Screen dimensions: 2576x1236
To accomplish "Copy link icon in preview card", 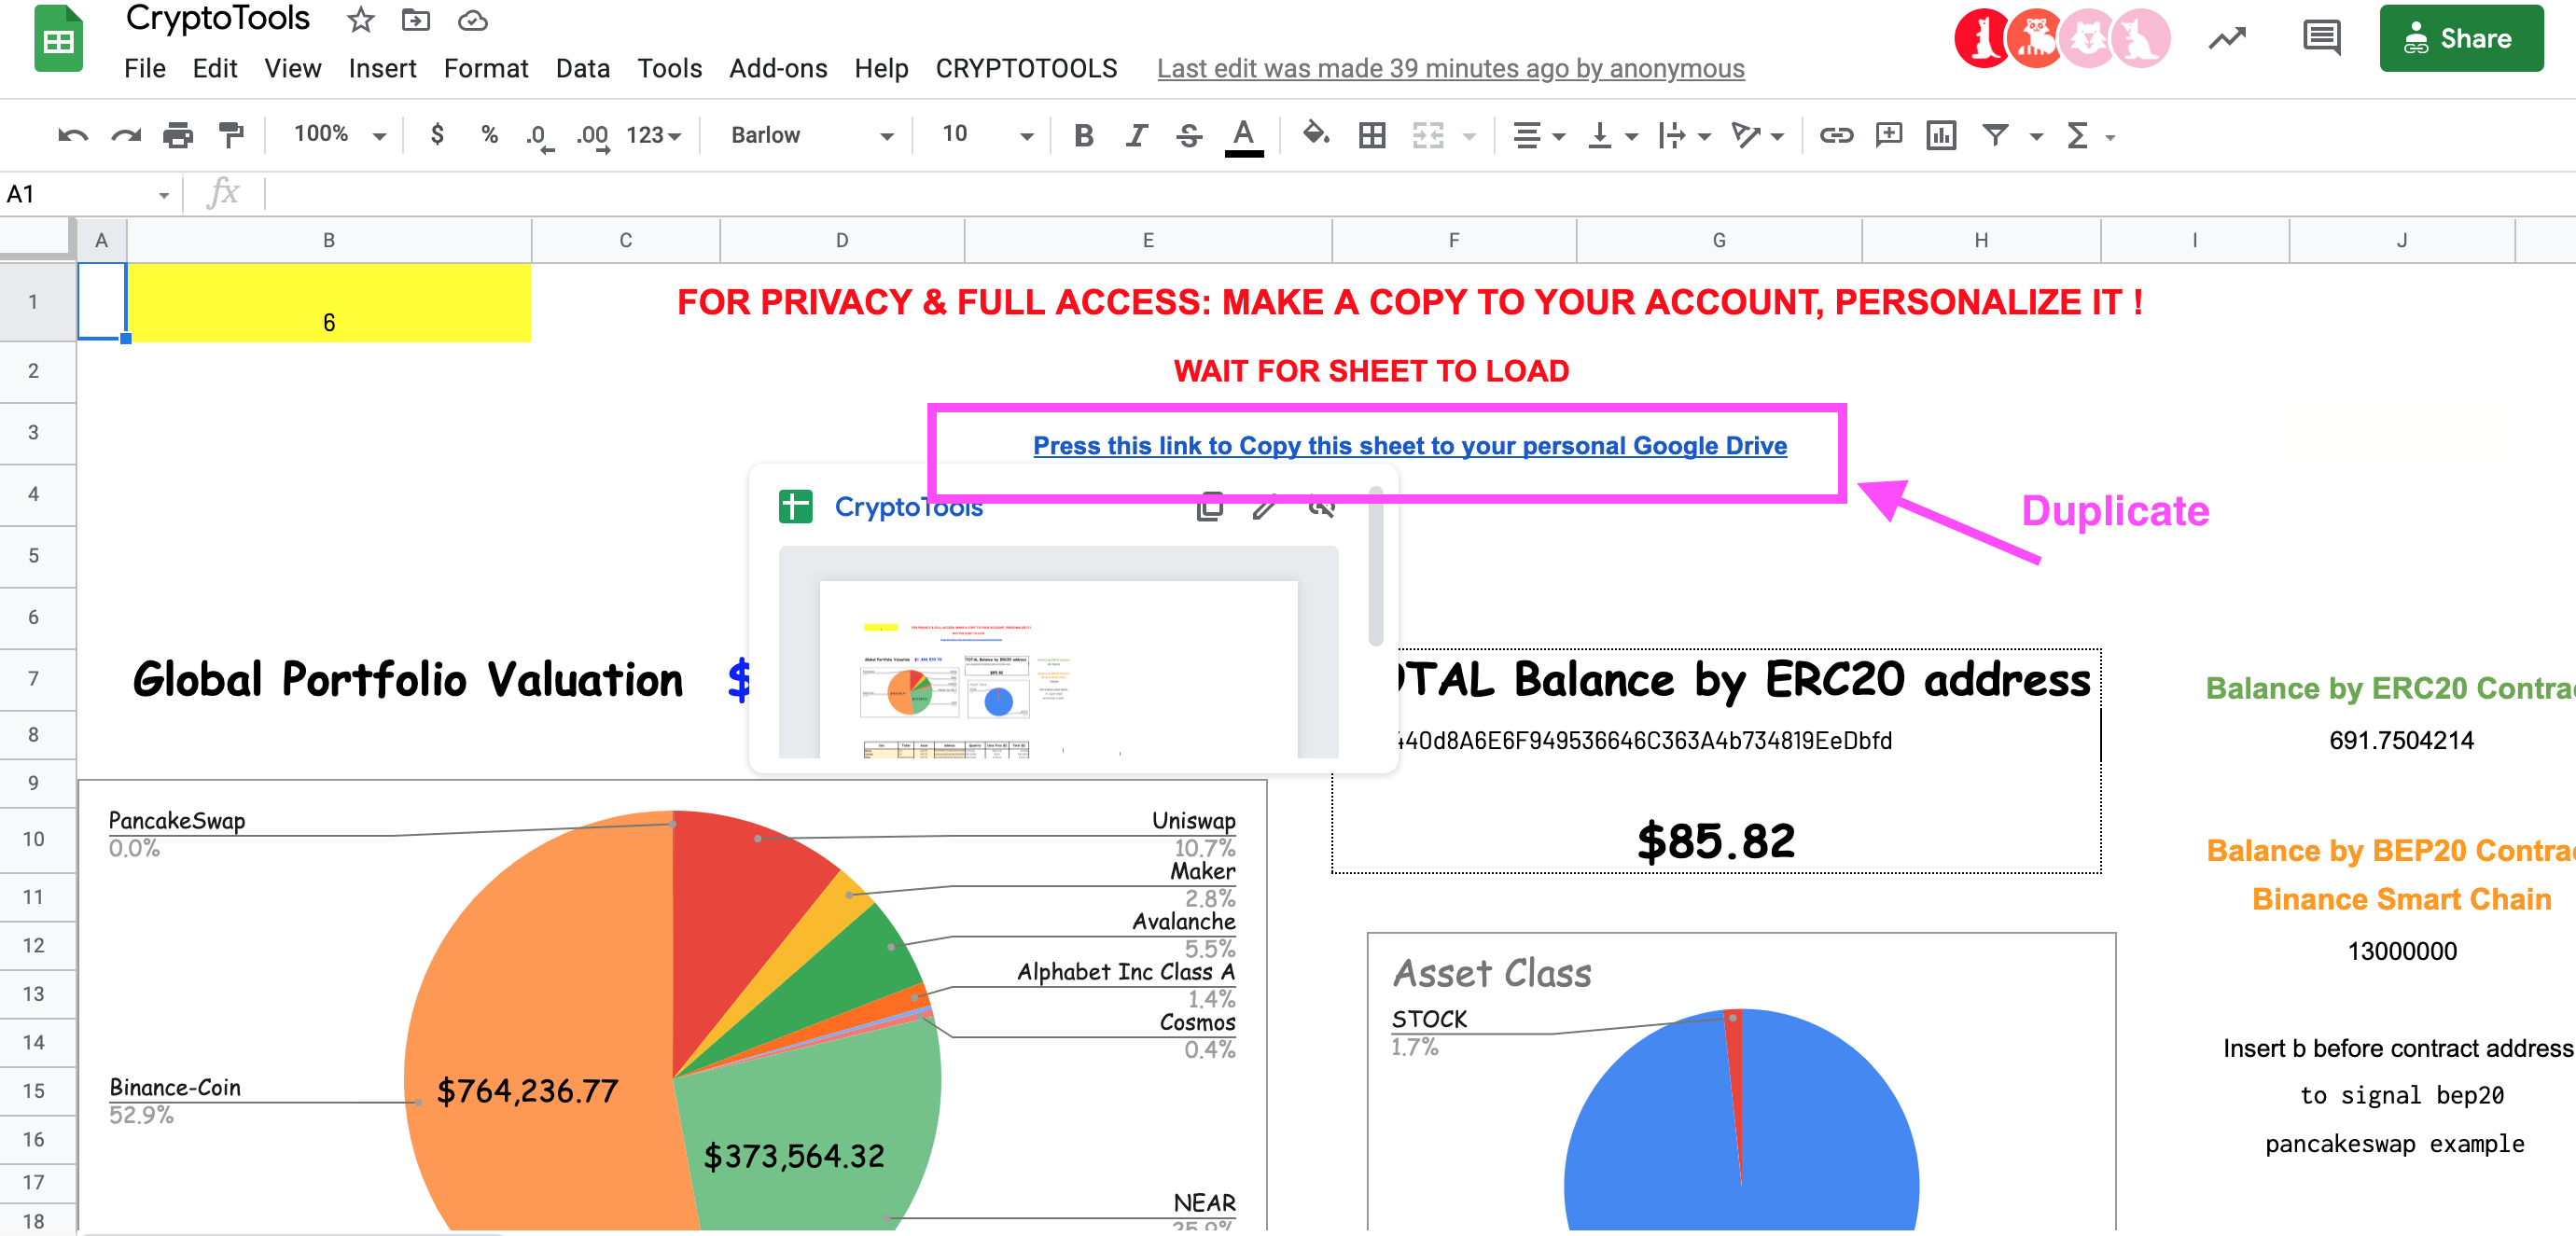I will click(1210, 508).
